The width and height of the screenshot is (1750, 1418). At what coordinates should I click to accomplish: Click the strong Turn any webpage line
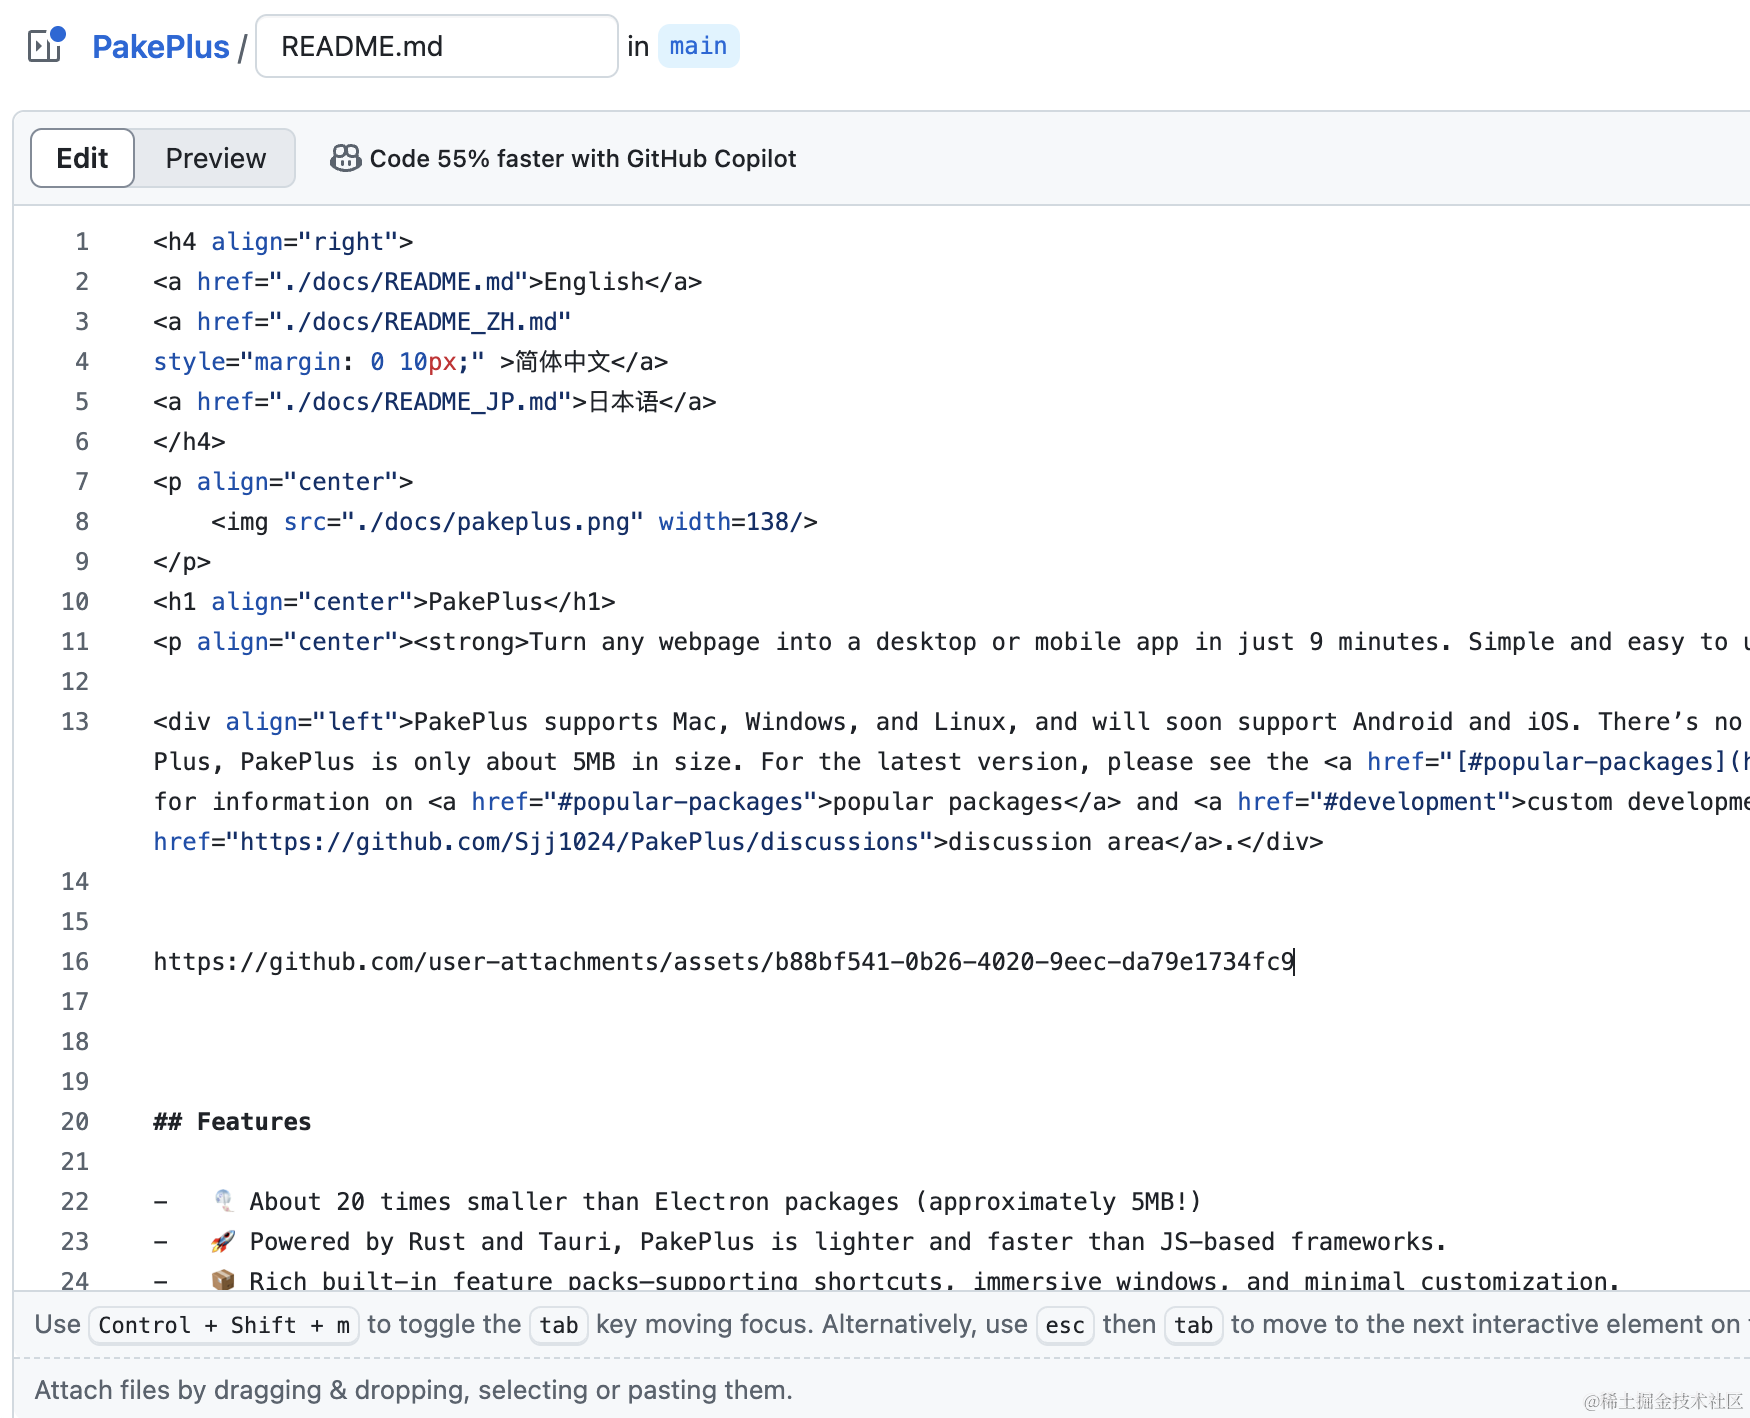(x=950, y=642)
